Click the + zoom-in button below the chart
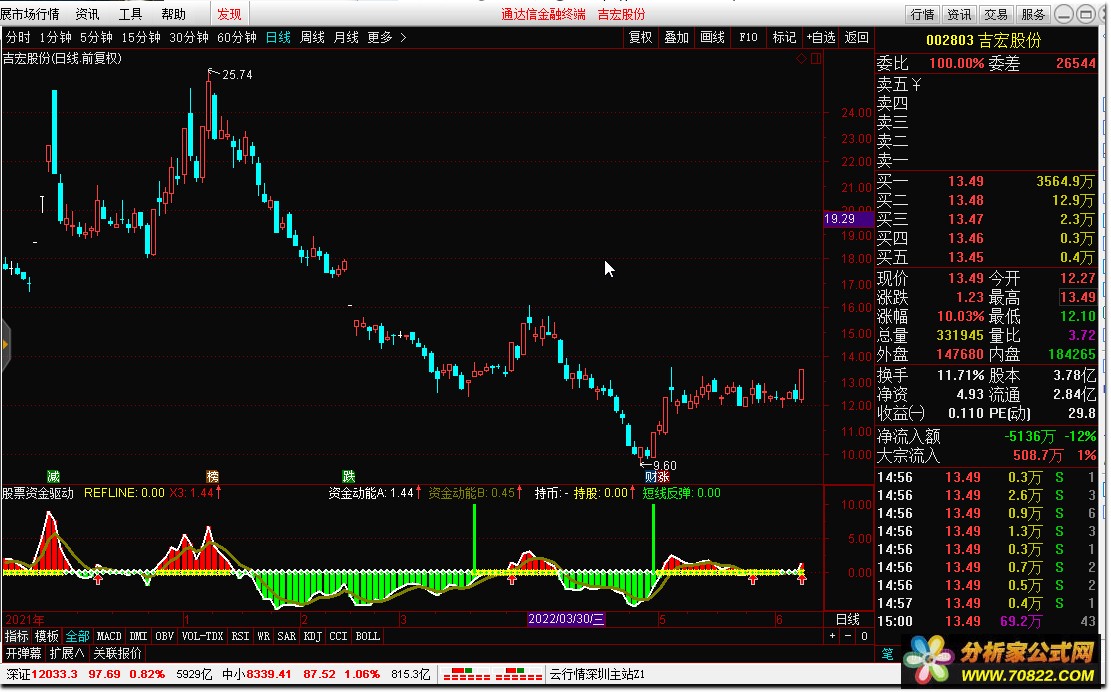Image resolution: width=1111 pixels, height=692 pixels. (833, 636)
